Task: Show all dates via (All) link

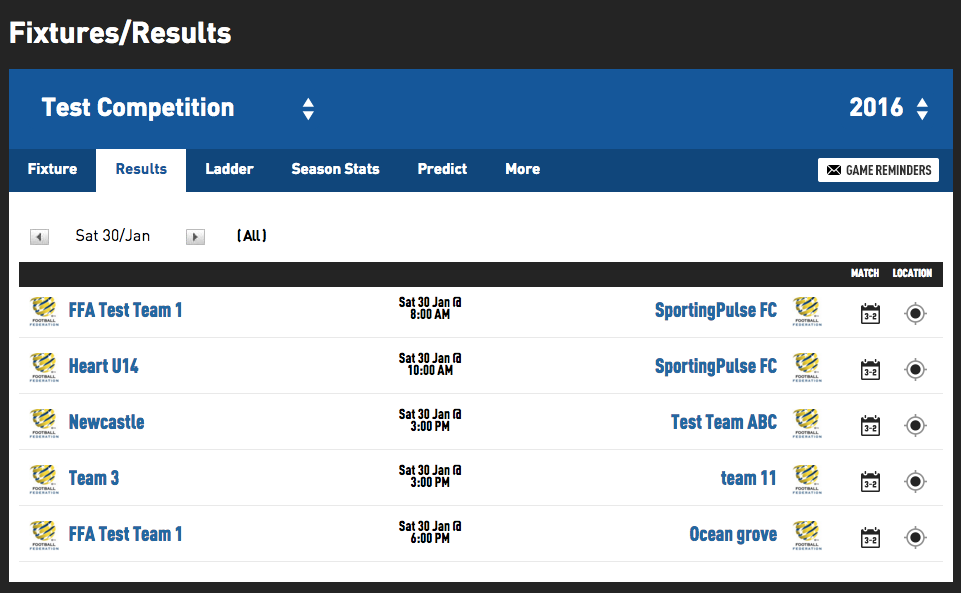Action: [252, 237]
